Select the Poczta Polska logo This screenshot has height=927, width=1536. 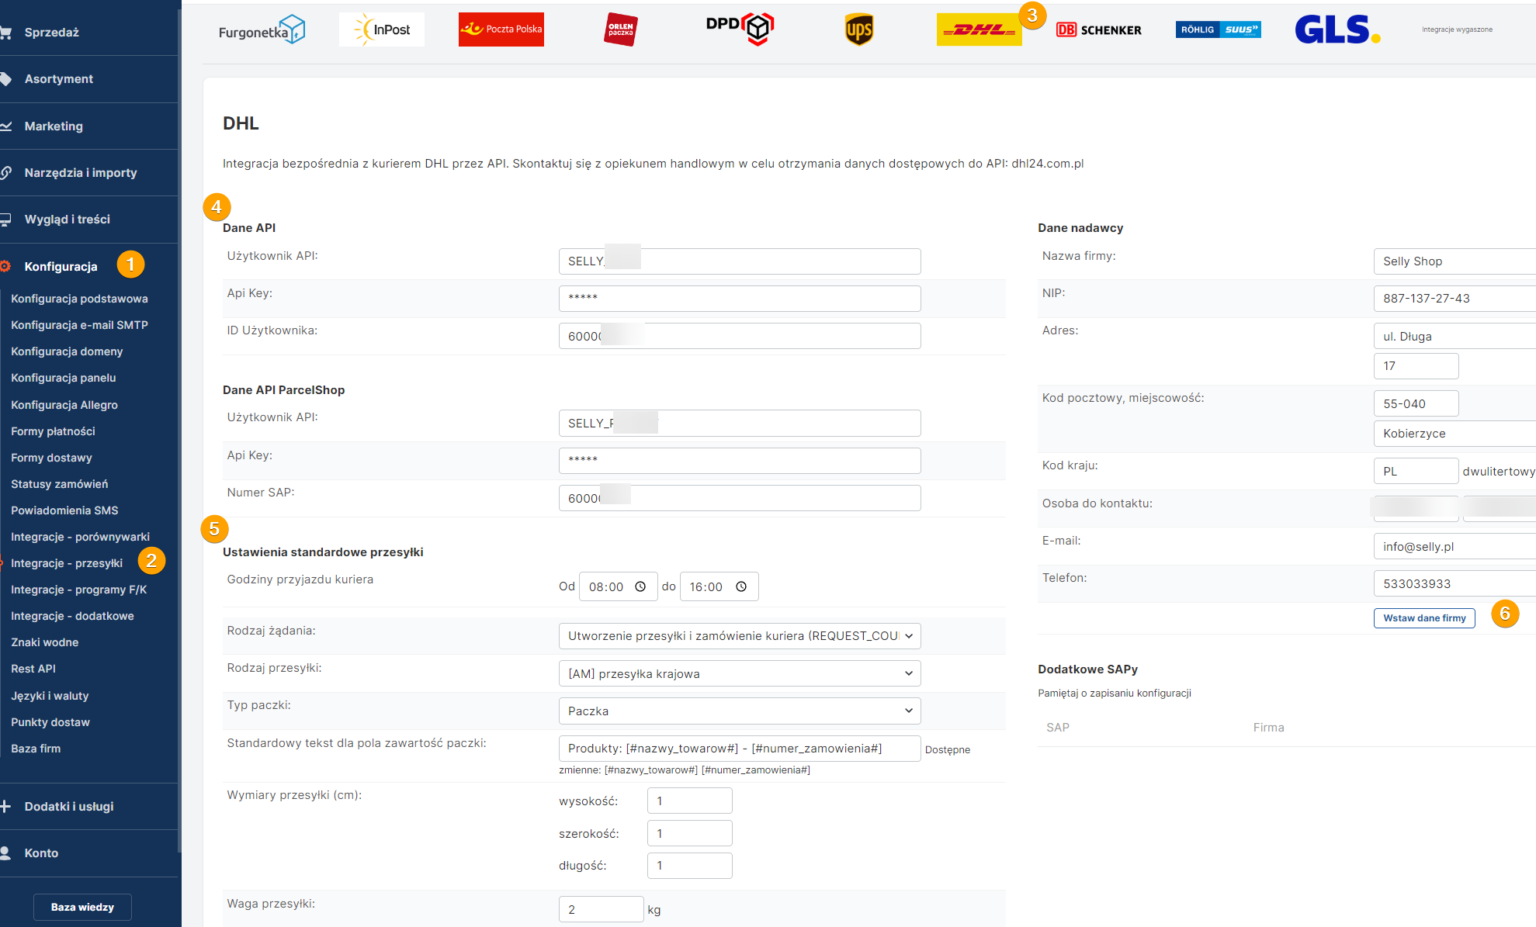point(501,29)
